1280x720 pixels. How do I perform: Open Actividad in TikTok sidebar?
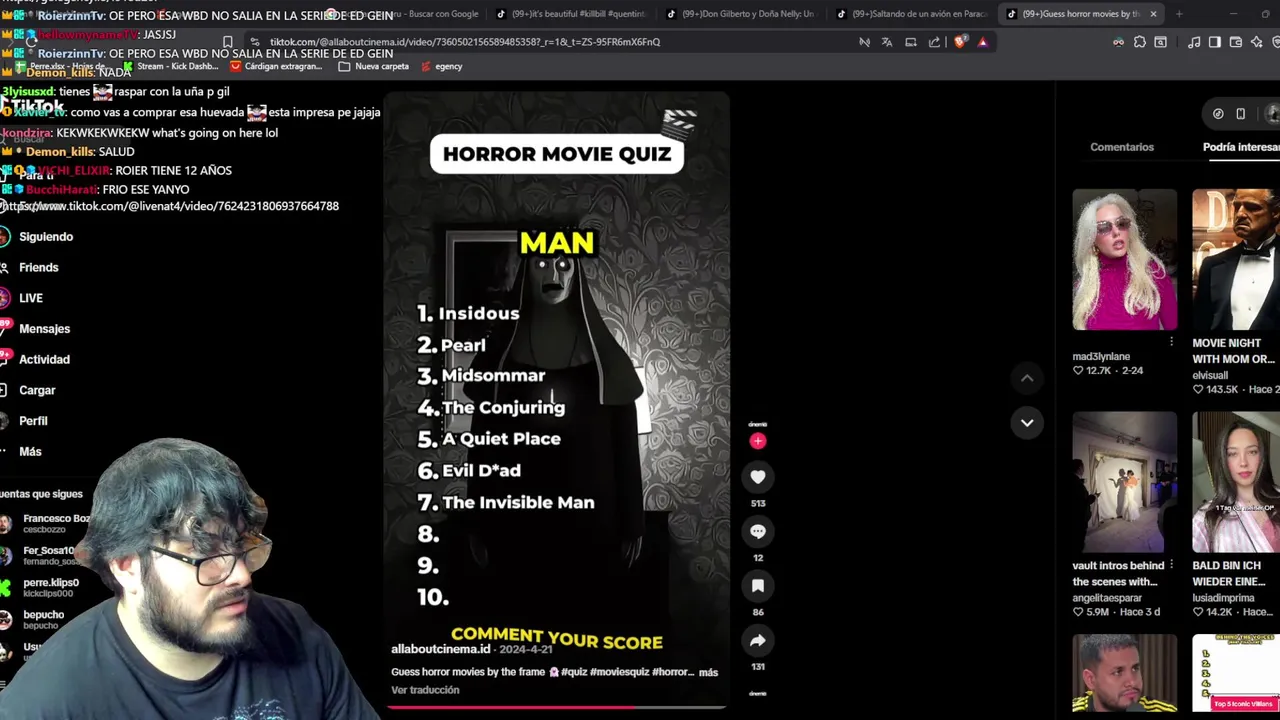pos(44,360)
